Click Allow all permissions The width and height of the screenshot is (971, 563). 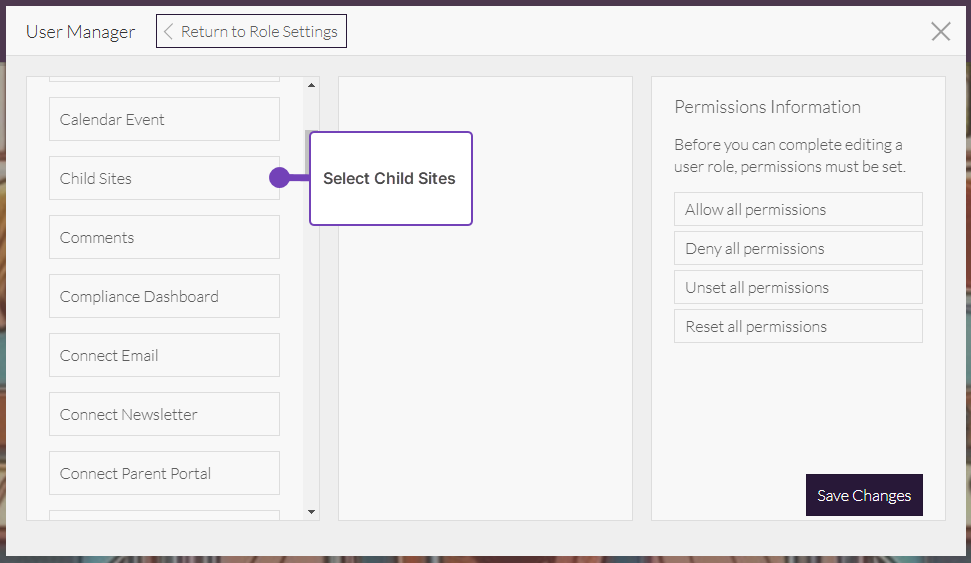point(797,209)
